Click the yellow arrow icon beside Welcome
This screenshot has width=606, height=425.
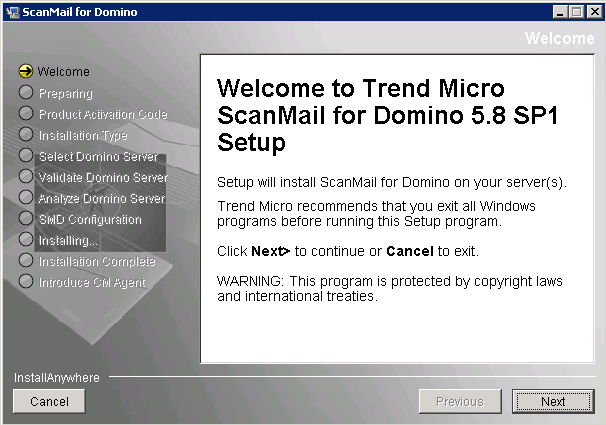(26, 72)
